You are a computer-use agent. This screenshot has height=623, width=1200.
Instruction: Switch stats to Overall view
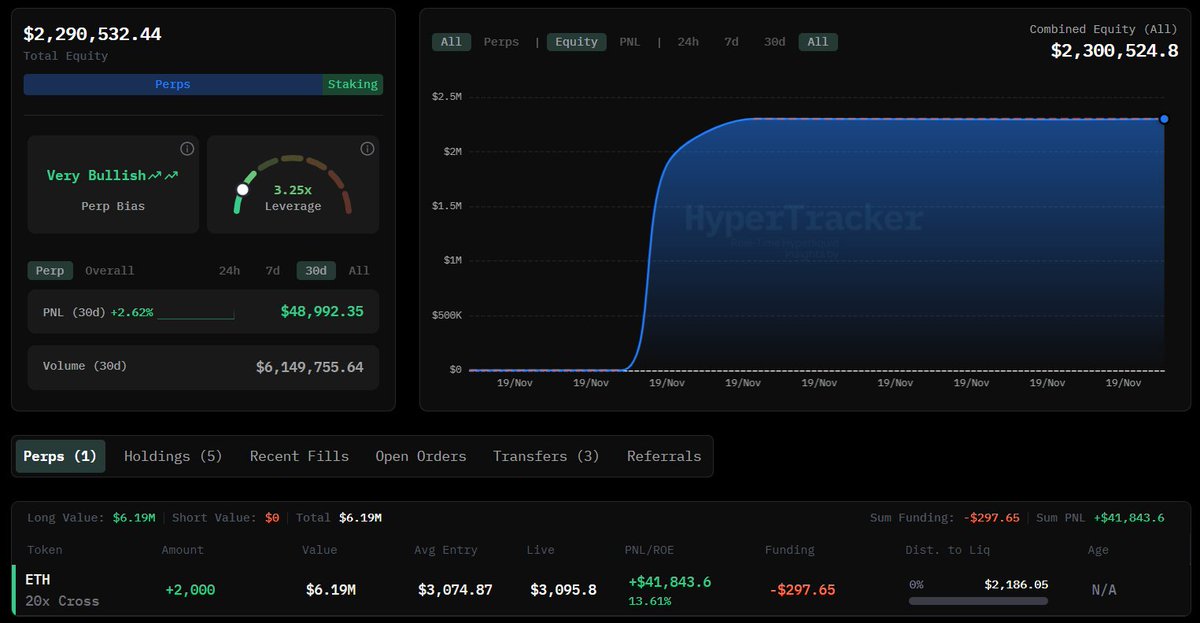coord(109,270)
